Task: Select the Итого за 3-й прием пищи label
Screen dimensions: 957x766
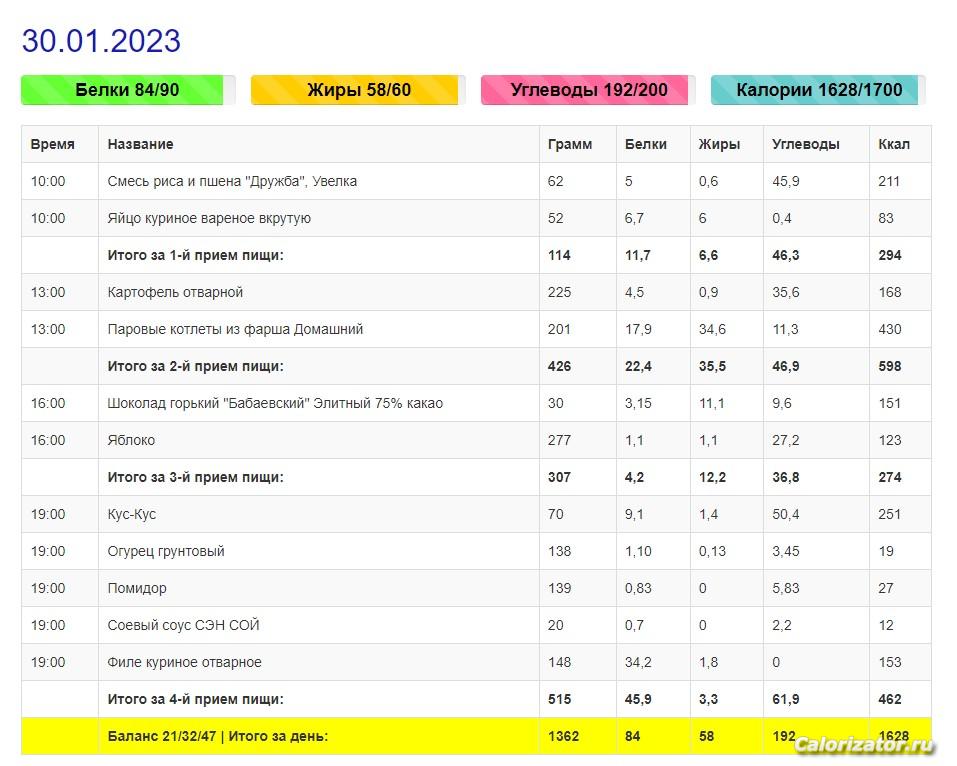Action: pos(195,477)
